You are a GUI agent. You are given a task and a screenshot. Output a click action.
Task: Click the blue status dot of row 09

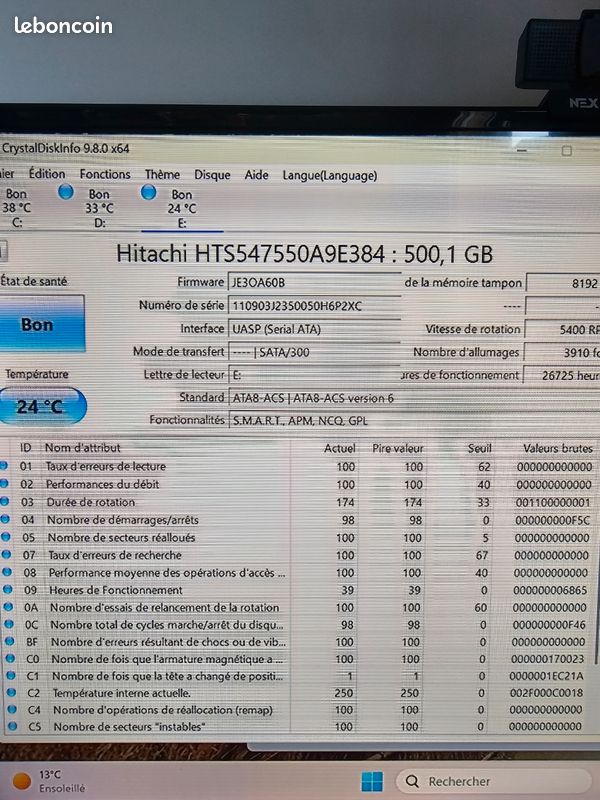point(8,589)
